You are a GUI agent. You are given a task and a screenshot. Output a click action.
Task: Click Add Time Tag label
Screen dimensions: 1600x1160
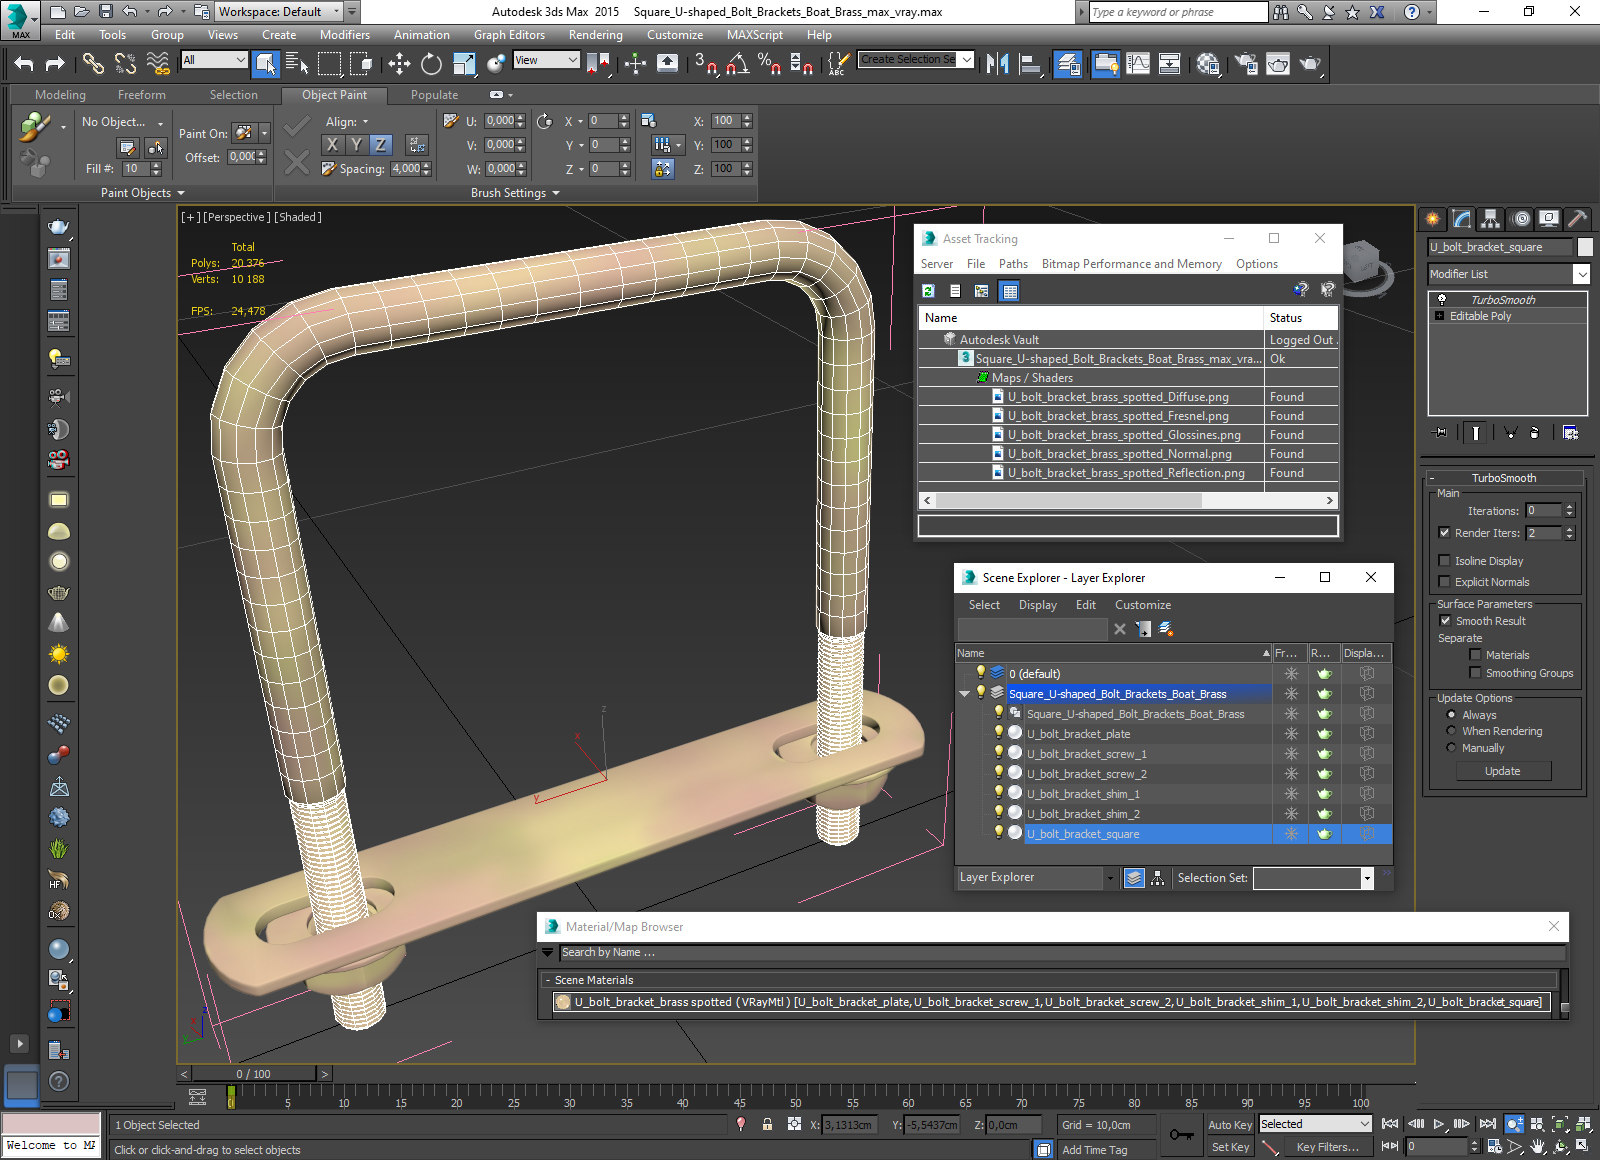click(1095, 1150)
